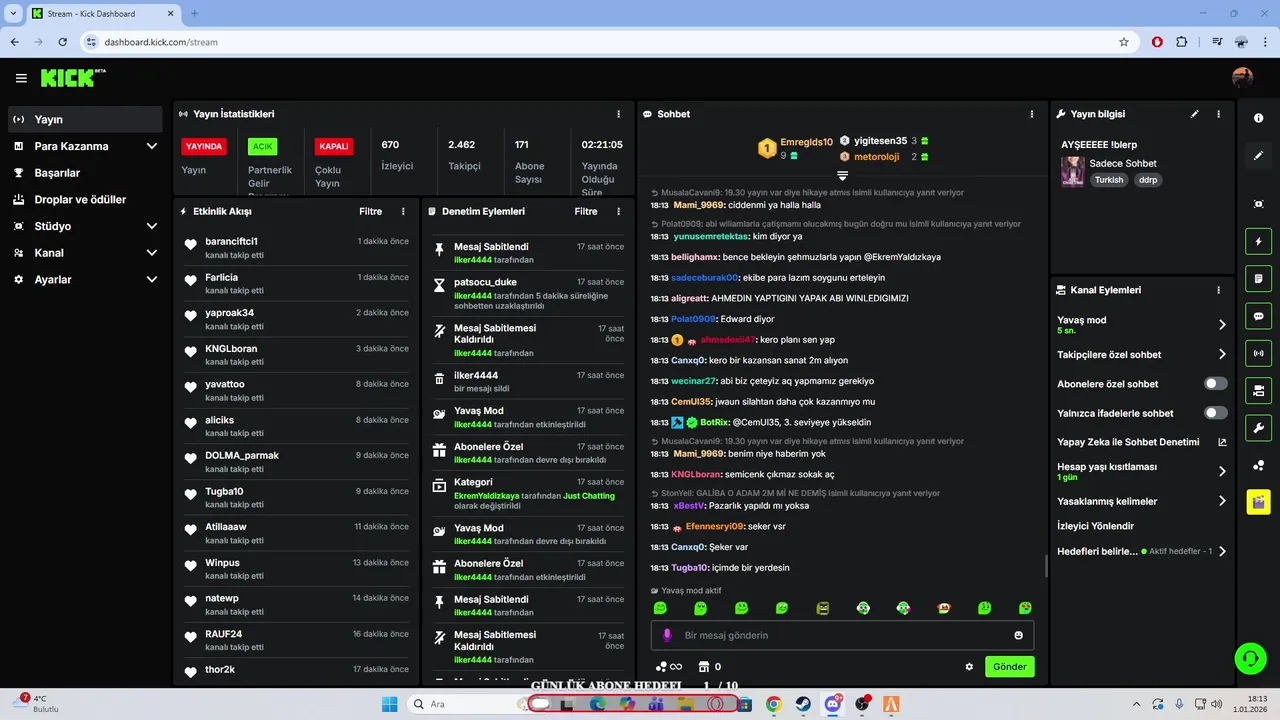1280x720 pixels.
Task: Open the Etkinlik Akışı Filtre button
Action: click(370, 212)
